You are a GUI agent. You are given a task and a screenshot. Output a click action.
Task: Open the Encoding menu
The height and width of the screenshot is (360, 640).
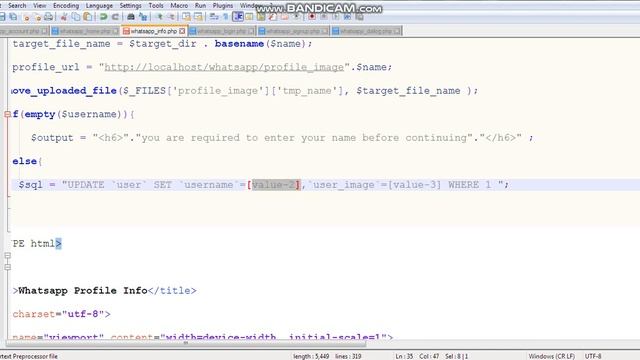click(x=66, y=6)
